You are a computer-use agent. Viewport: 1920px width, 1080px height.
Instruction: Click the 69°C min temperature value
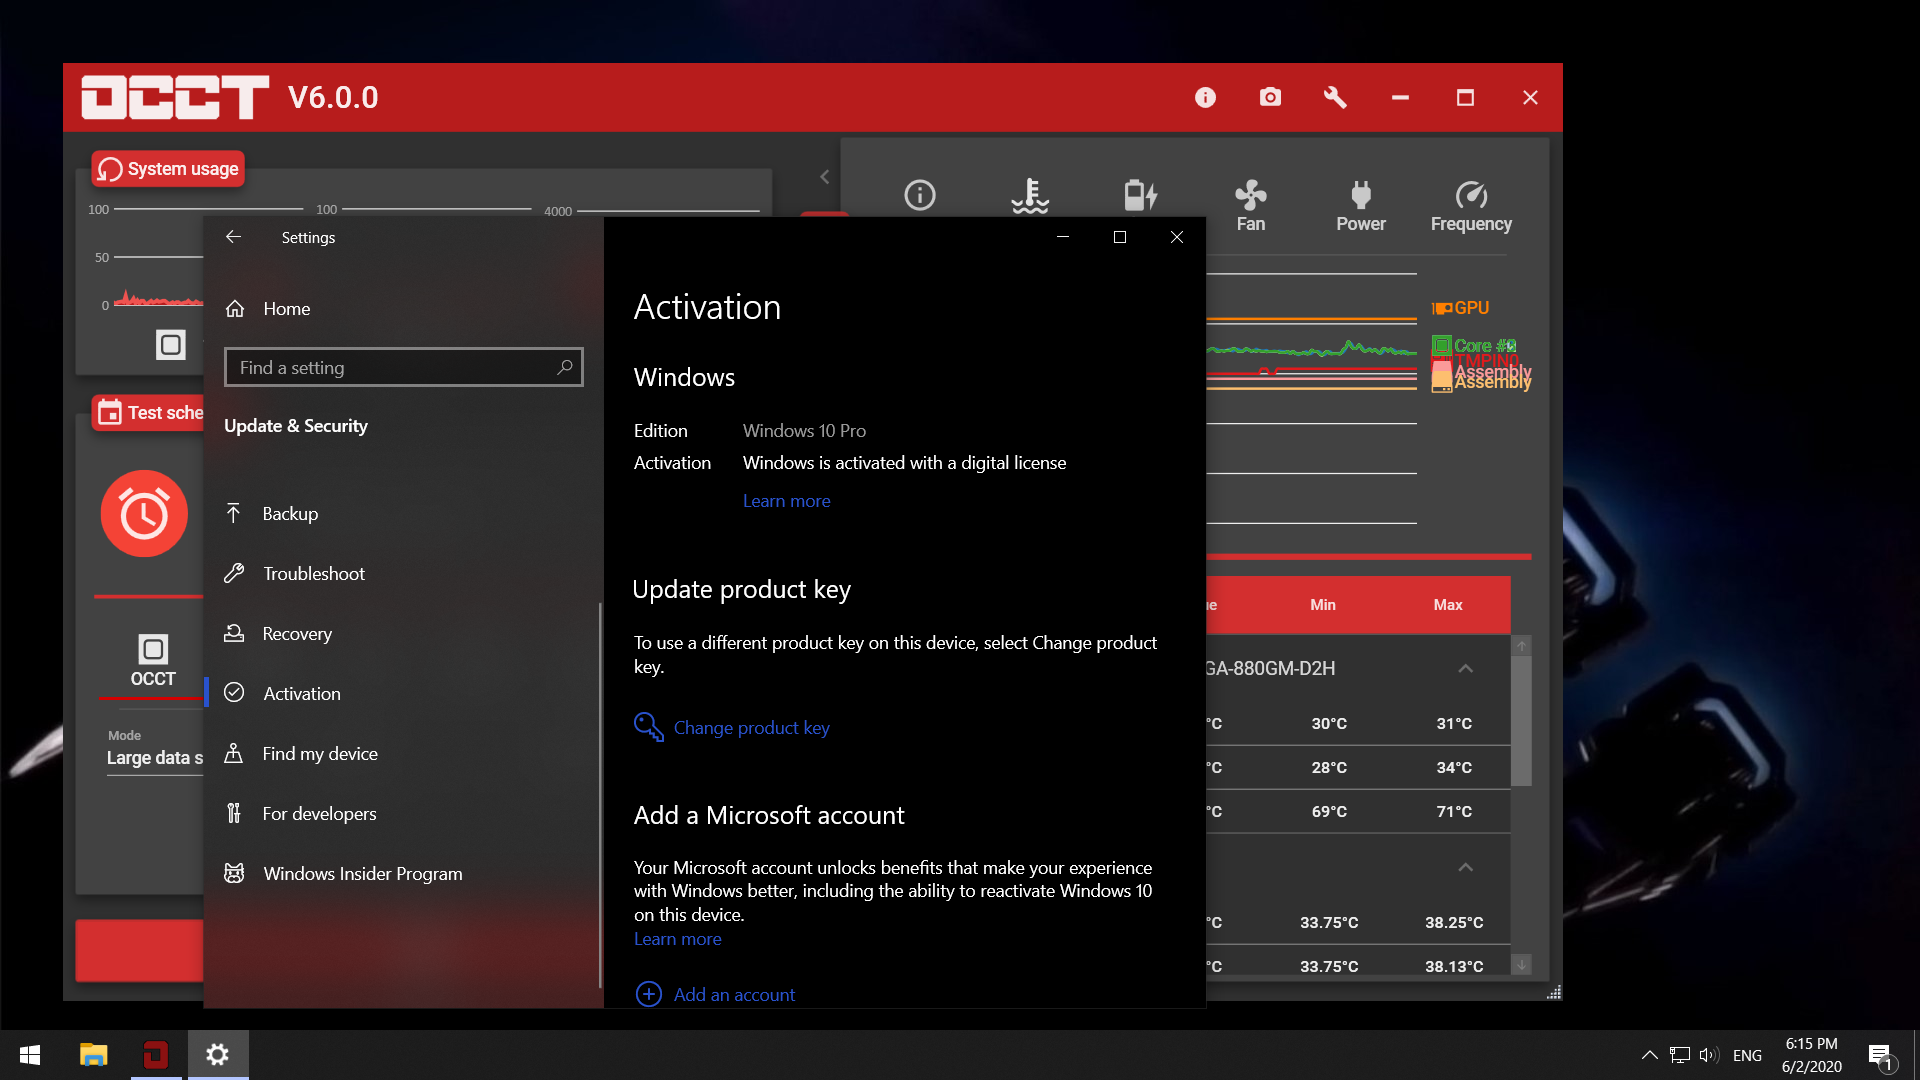coord(1329,812)
